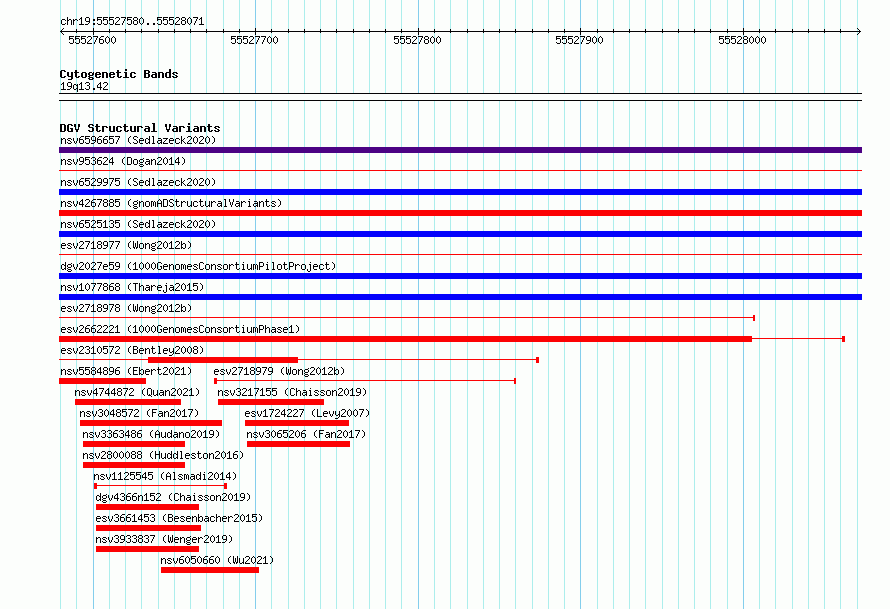Open the nsv3048572 (Fan2017) label
This screenshot has width=890, height=609.
click(x=140, y=413)
